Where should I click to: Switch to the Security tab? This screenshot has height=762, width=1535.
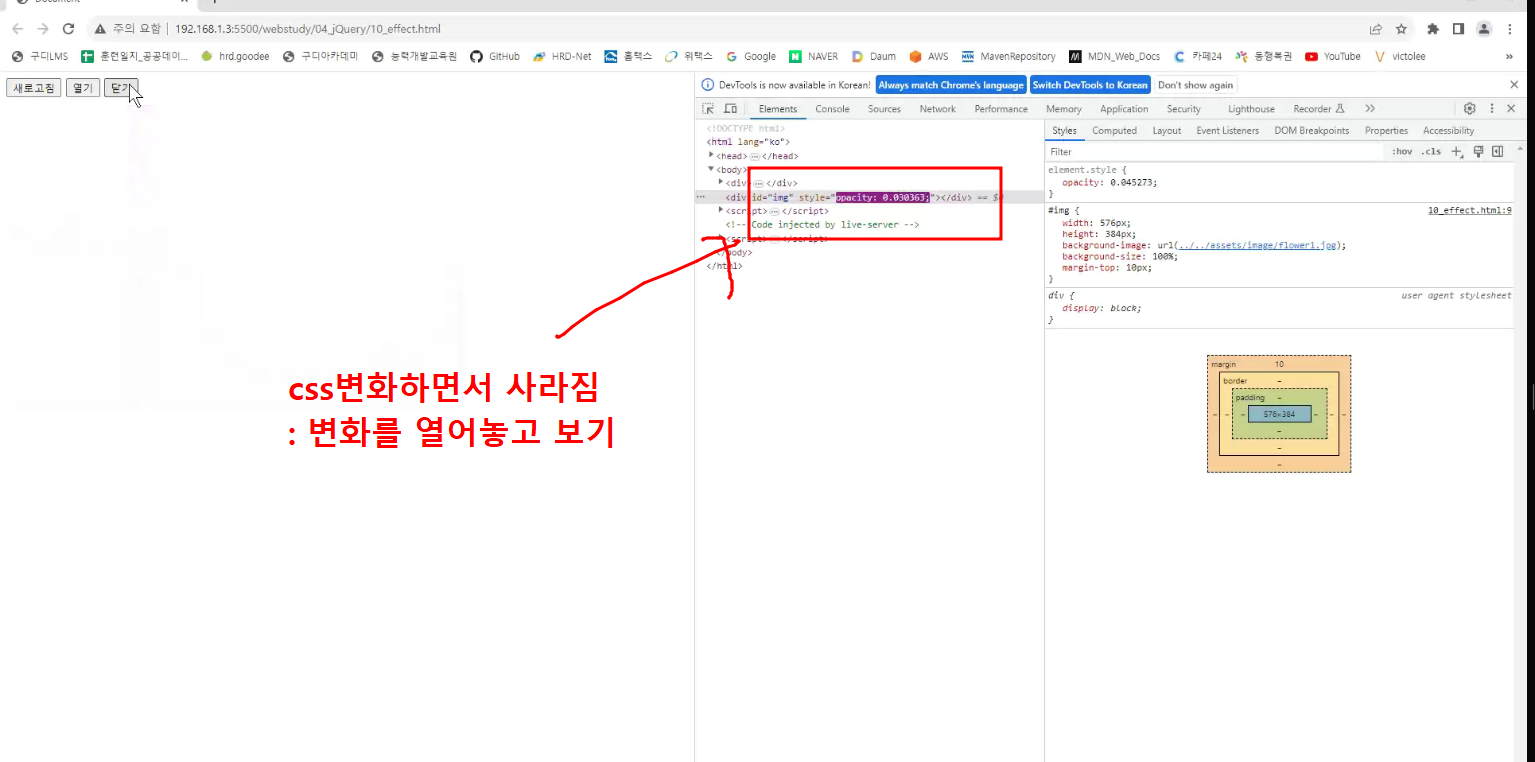tap(1183, 109)
